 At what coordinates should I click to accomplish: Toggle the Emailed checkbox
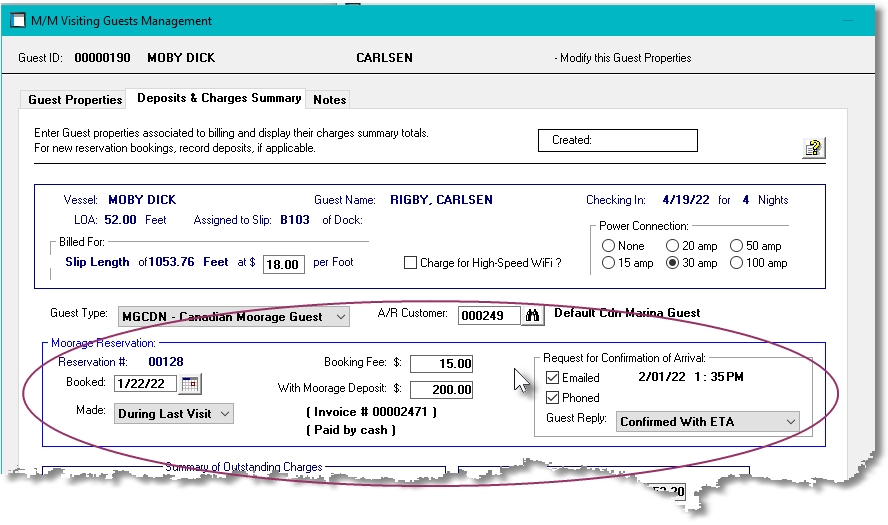click(552, 378)
